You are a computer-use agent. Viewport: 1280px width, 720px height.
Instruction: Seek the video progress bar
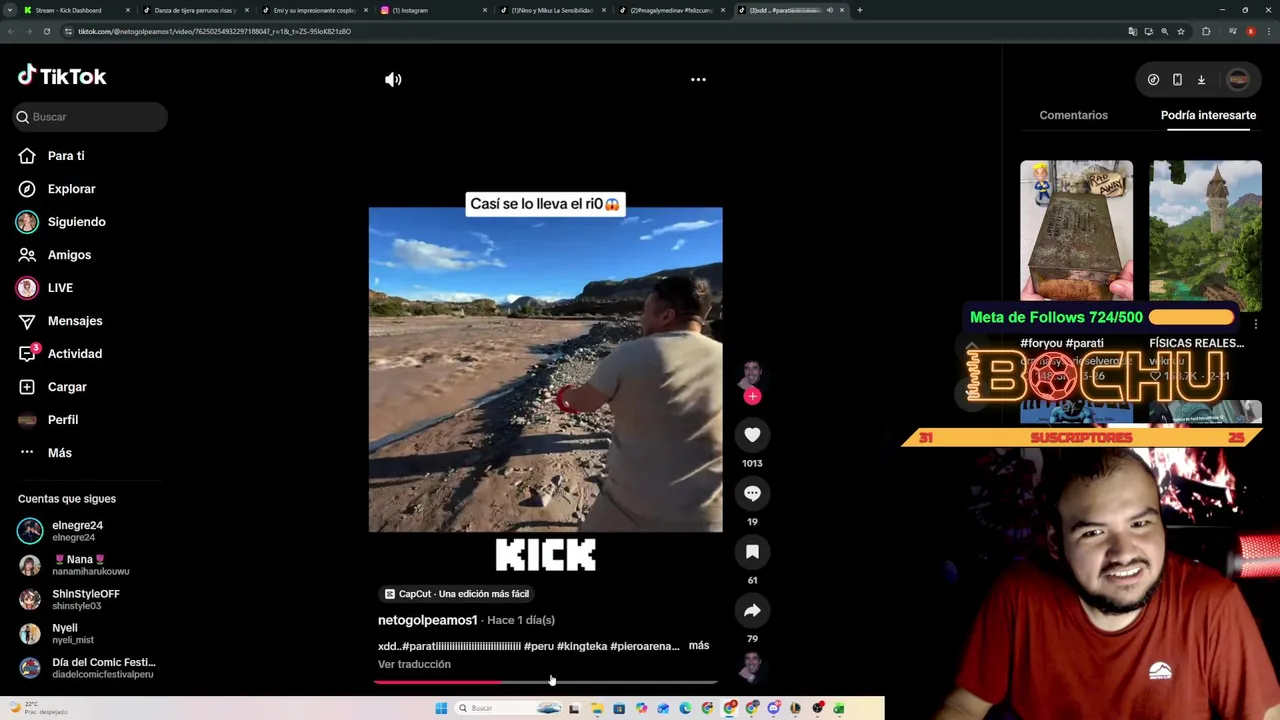click(546, 682)
